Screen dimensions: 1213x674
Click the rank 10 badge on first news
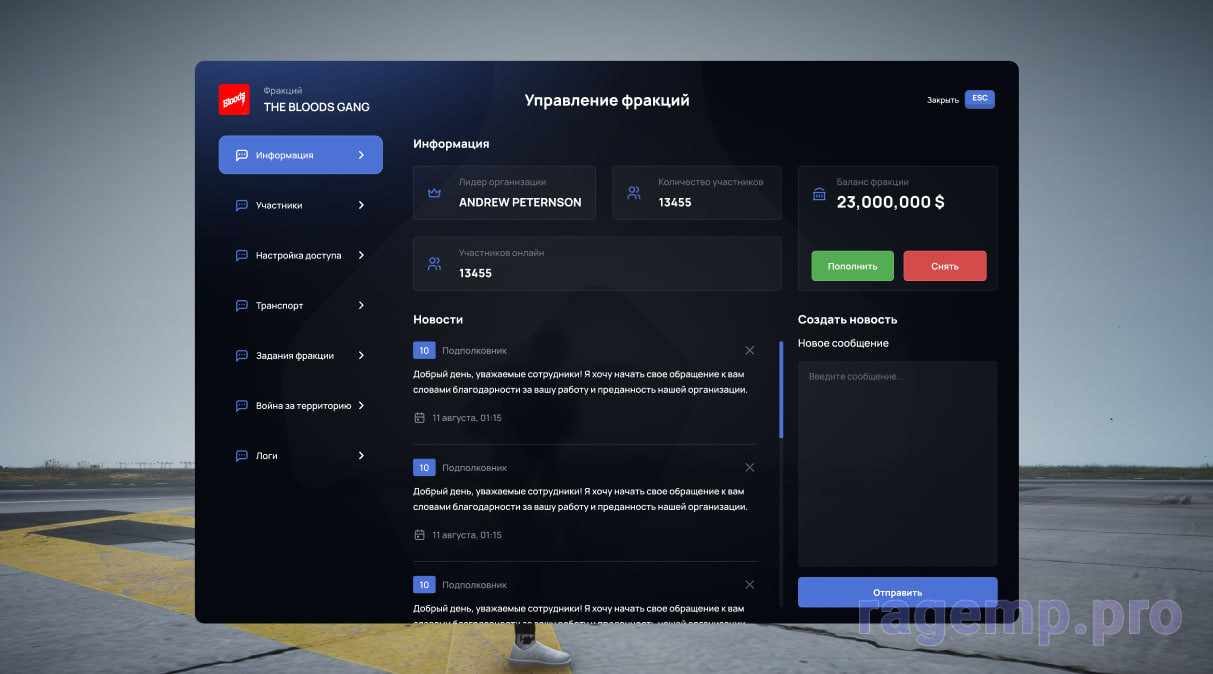coord(424,350)
